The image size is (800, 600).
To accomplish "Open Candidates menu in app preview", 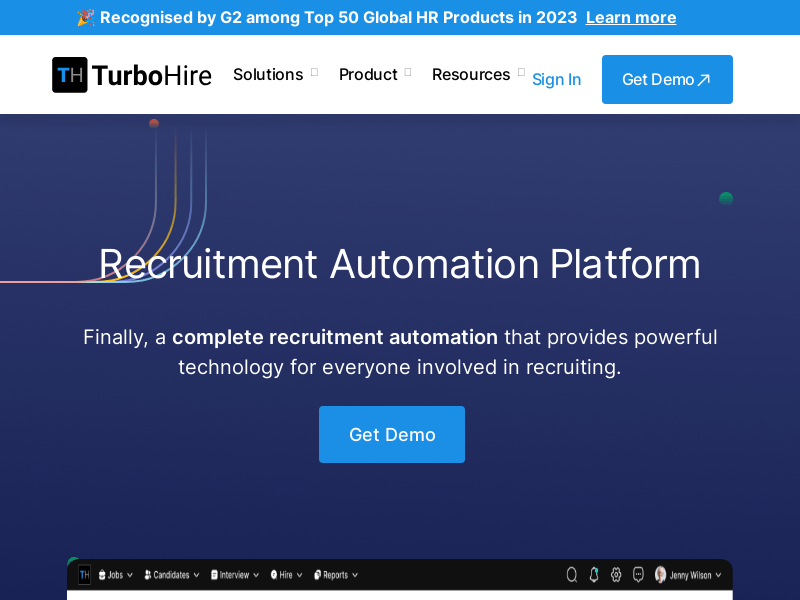I will pyautogui.click(x=171, y=575).
